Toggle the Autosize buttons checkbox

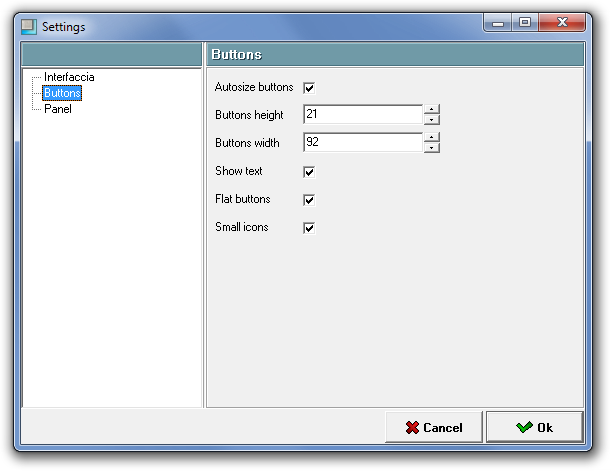[309, 88]
